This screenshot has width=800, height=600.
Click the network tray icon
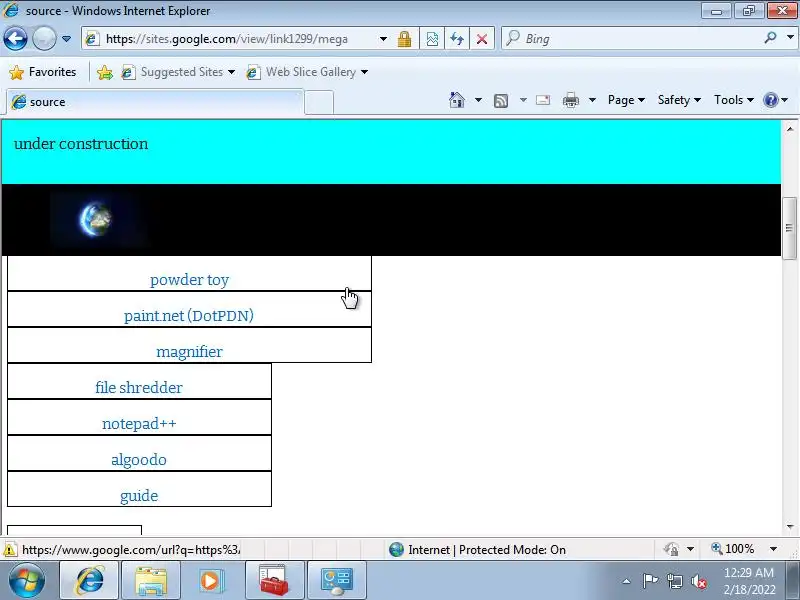pos(675,581)
